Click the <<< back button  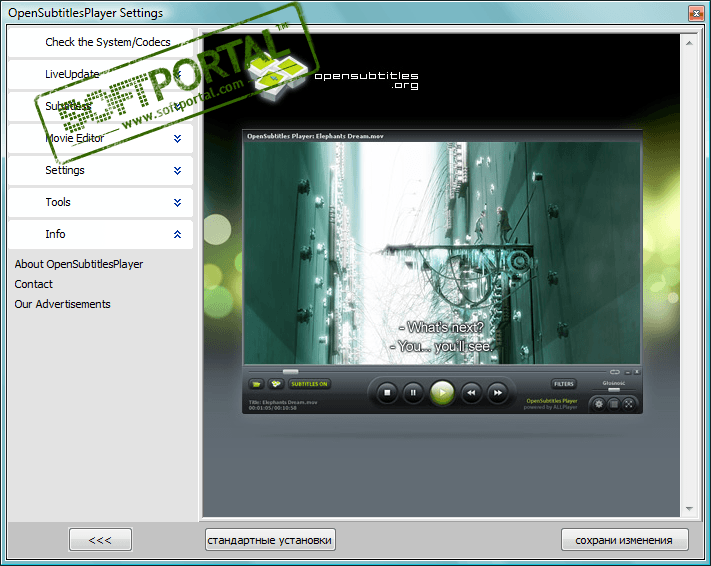point(100,540)
